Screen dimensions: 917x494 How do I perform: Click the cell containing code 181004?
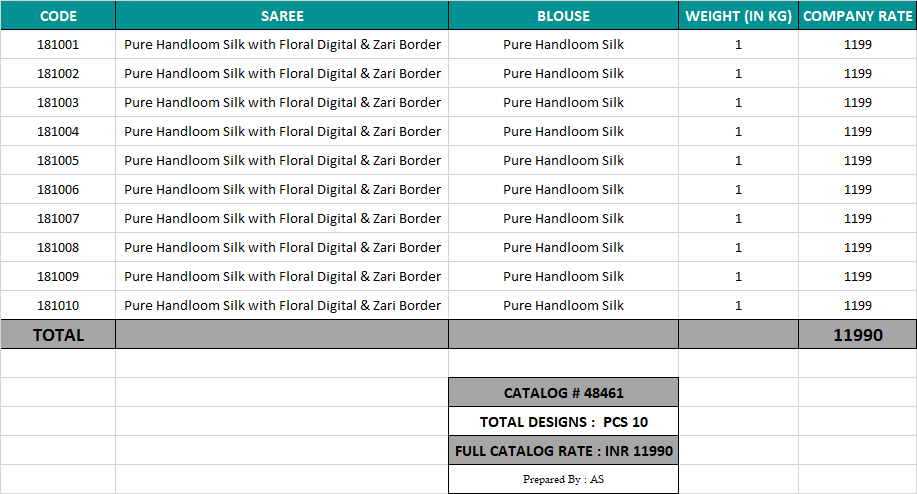[58, 131]
